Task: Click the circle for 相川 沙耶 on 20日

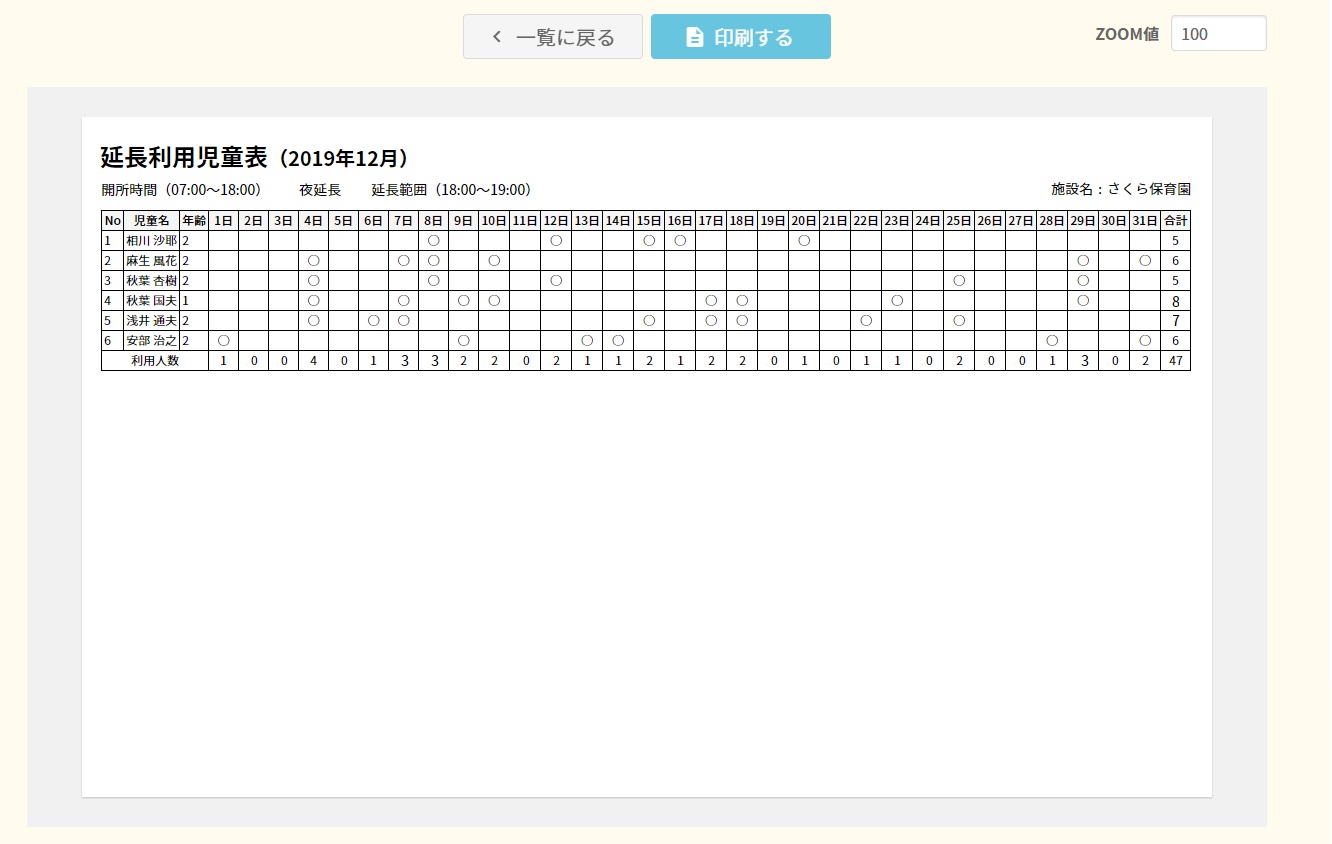Action: pos(804,241)
